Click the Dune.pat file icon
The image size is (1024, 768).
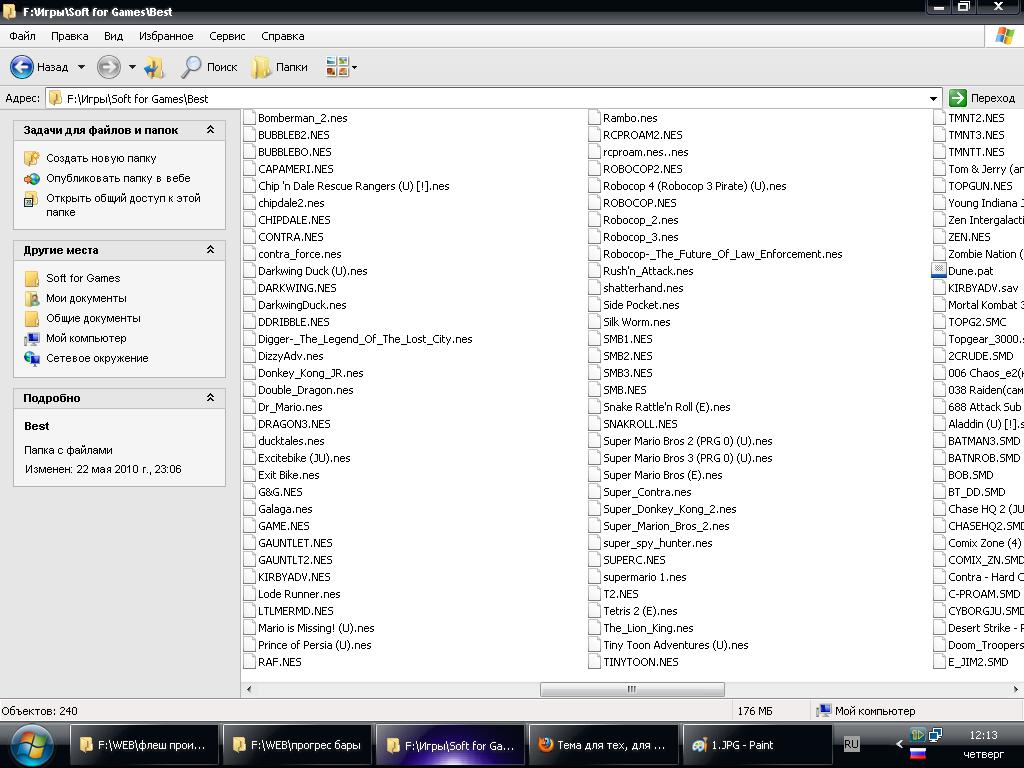[938, 270]
